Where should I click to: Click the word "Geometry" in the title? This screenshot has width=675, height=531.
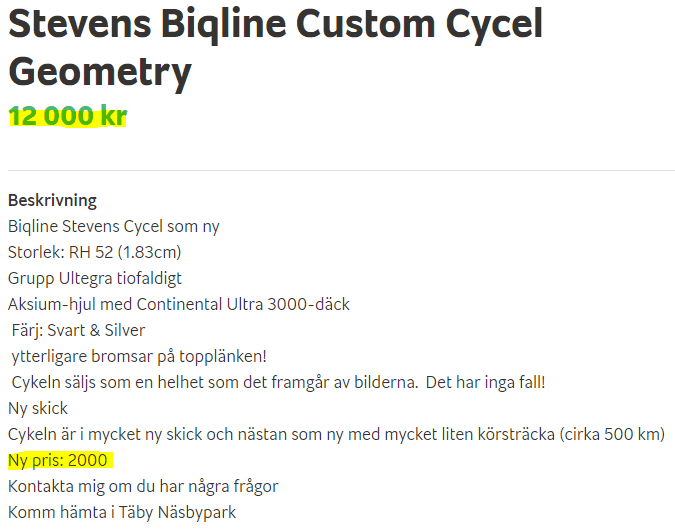coord(99,72)
